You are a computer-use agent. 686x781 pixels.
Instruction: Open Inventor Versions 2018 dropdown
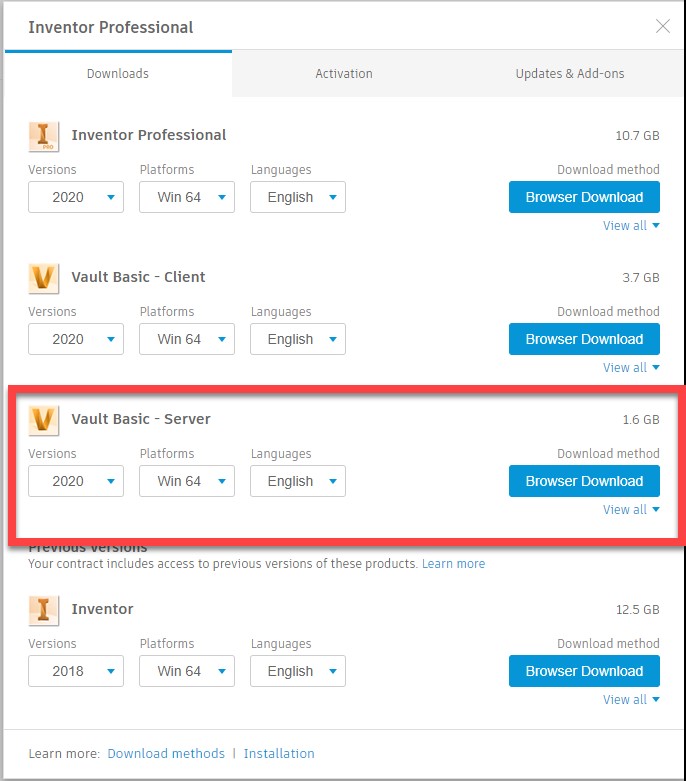tap(76, 671)
